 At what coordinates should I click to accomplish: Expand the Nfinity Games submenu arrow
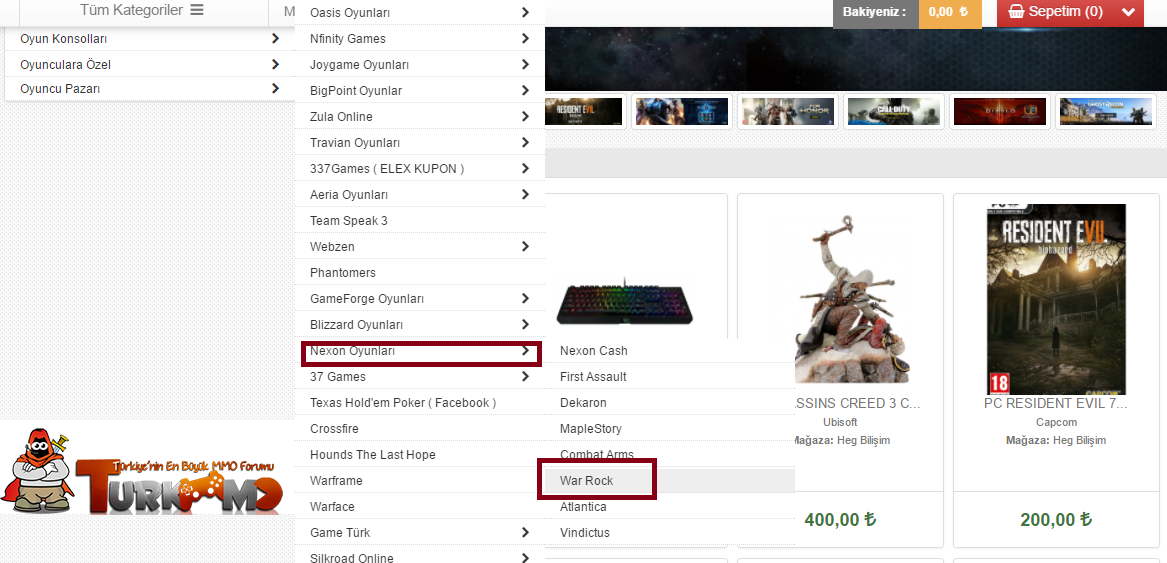[525, 38]
